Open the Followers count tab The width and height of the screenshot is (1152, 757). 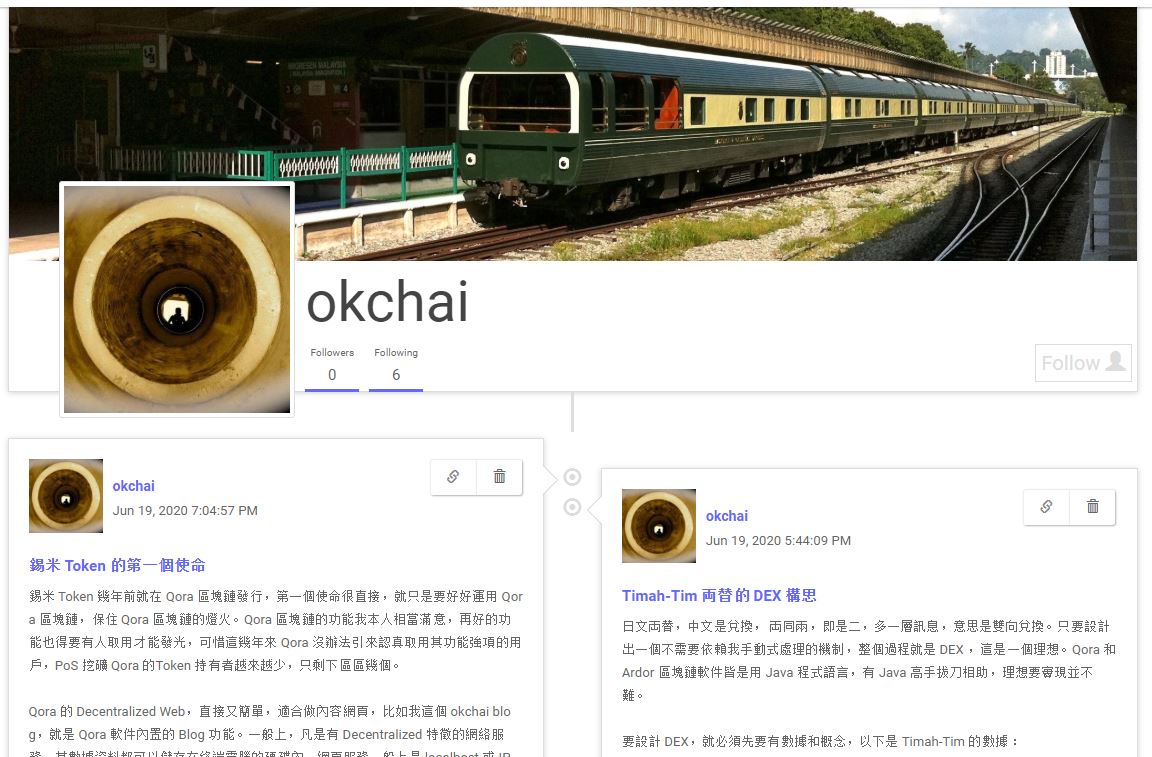[x=332, y=365]
